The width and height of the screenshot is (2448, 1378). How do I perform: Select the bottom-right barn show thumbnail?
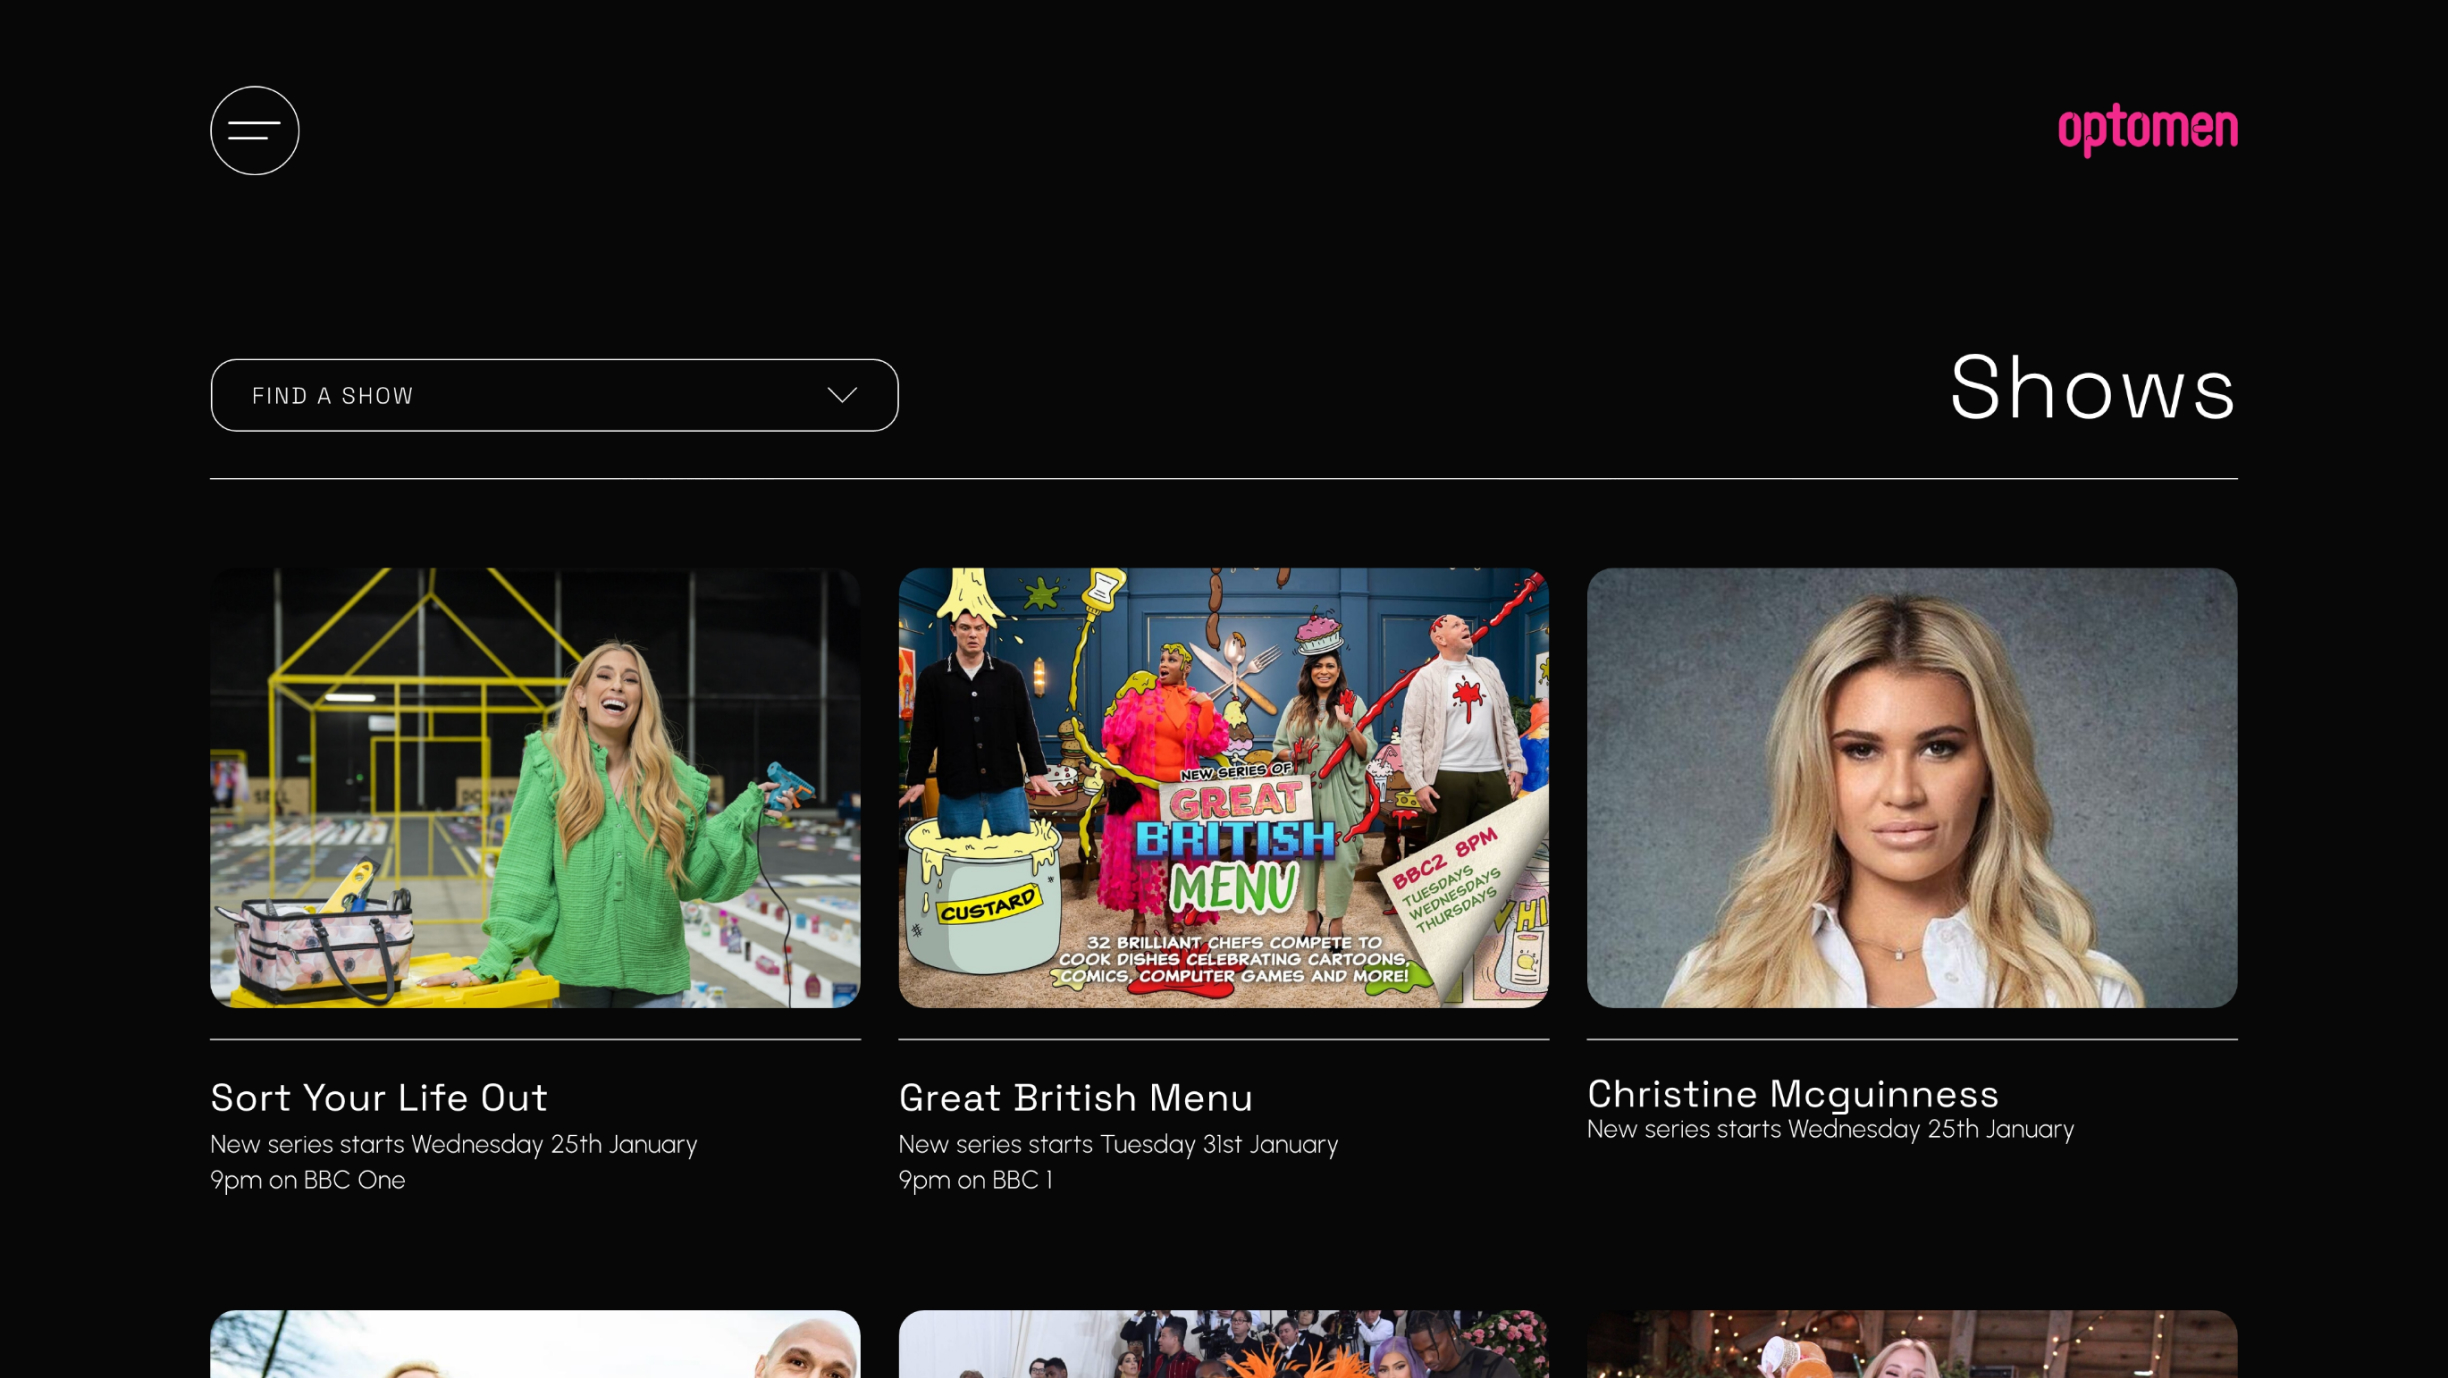[1911, 1344]
